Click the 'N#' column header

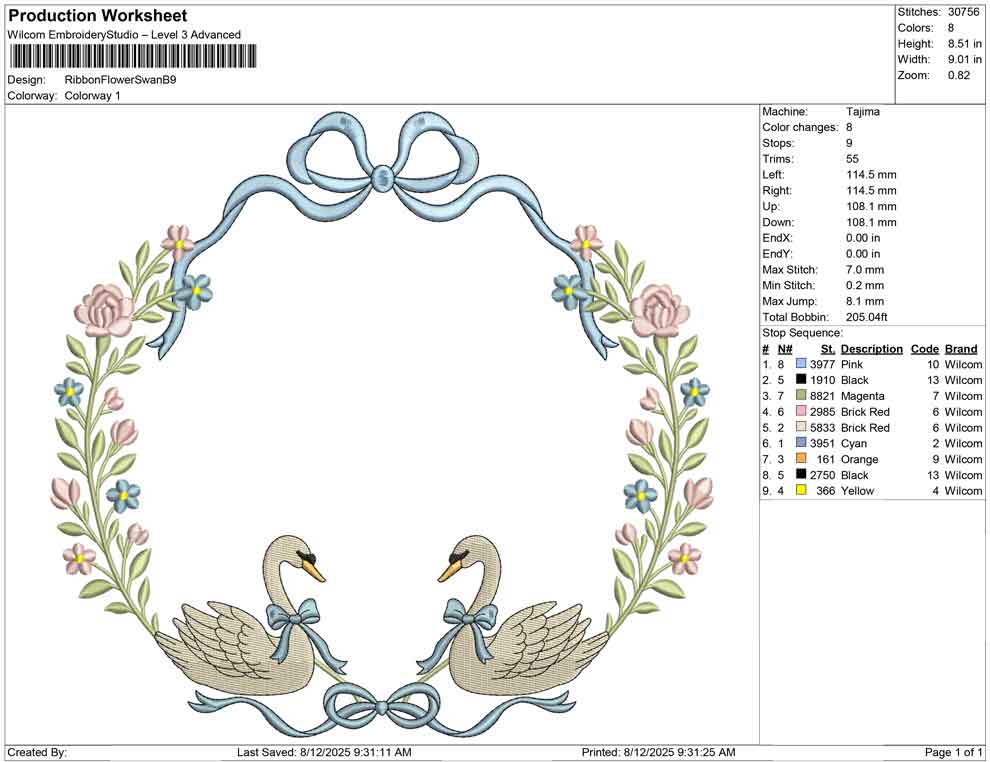pos(785,348)
